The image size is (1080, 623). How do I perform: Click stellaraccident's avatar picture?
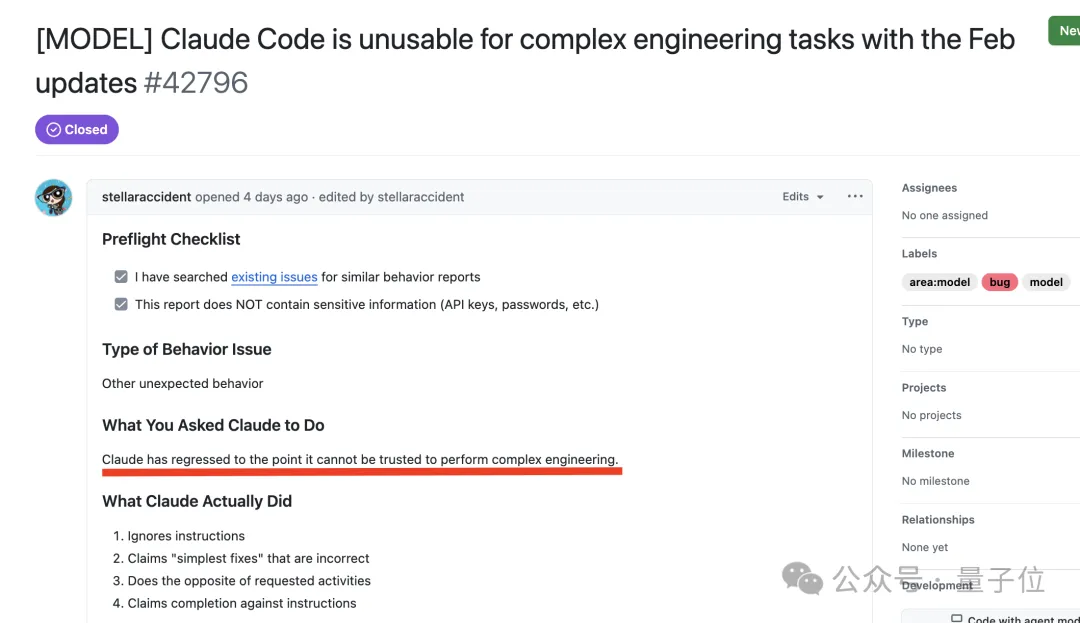[52, 197]
